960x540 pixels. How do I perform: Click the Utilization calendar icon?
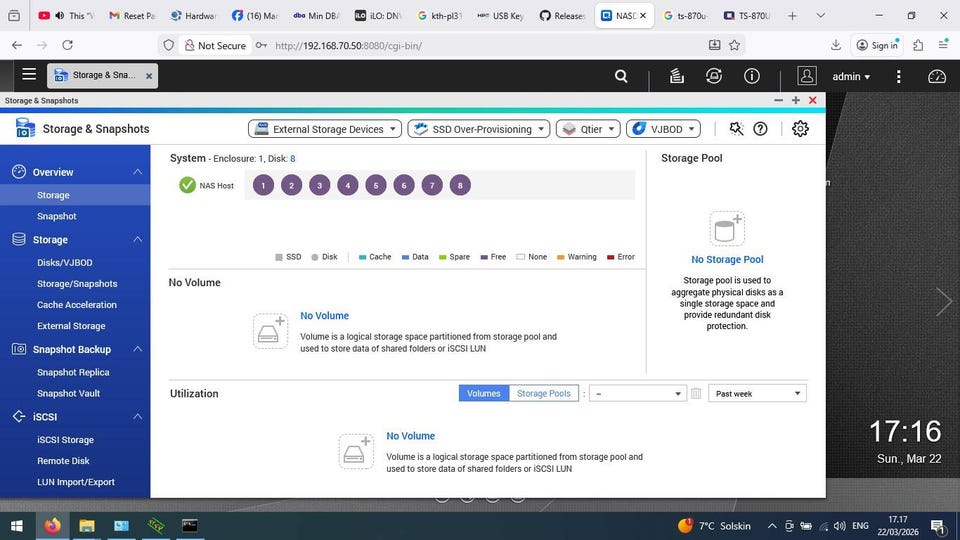[x=696, y=394]
